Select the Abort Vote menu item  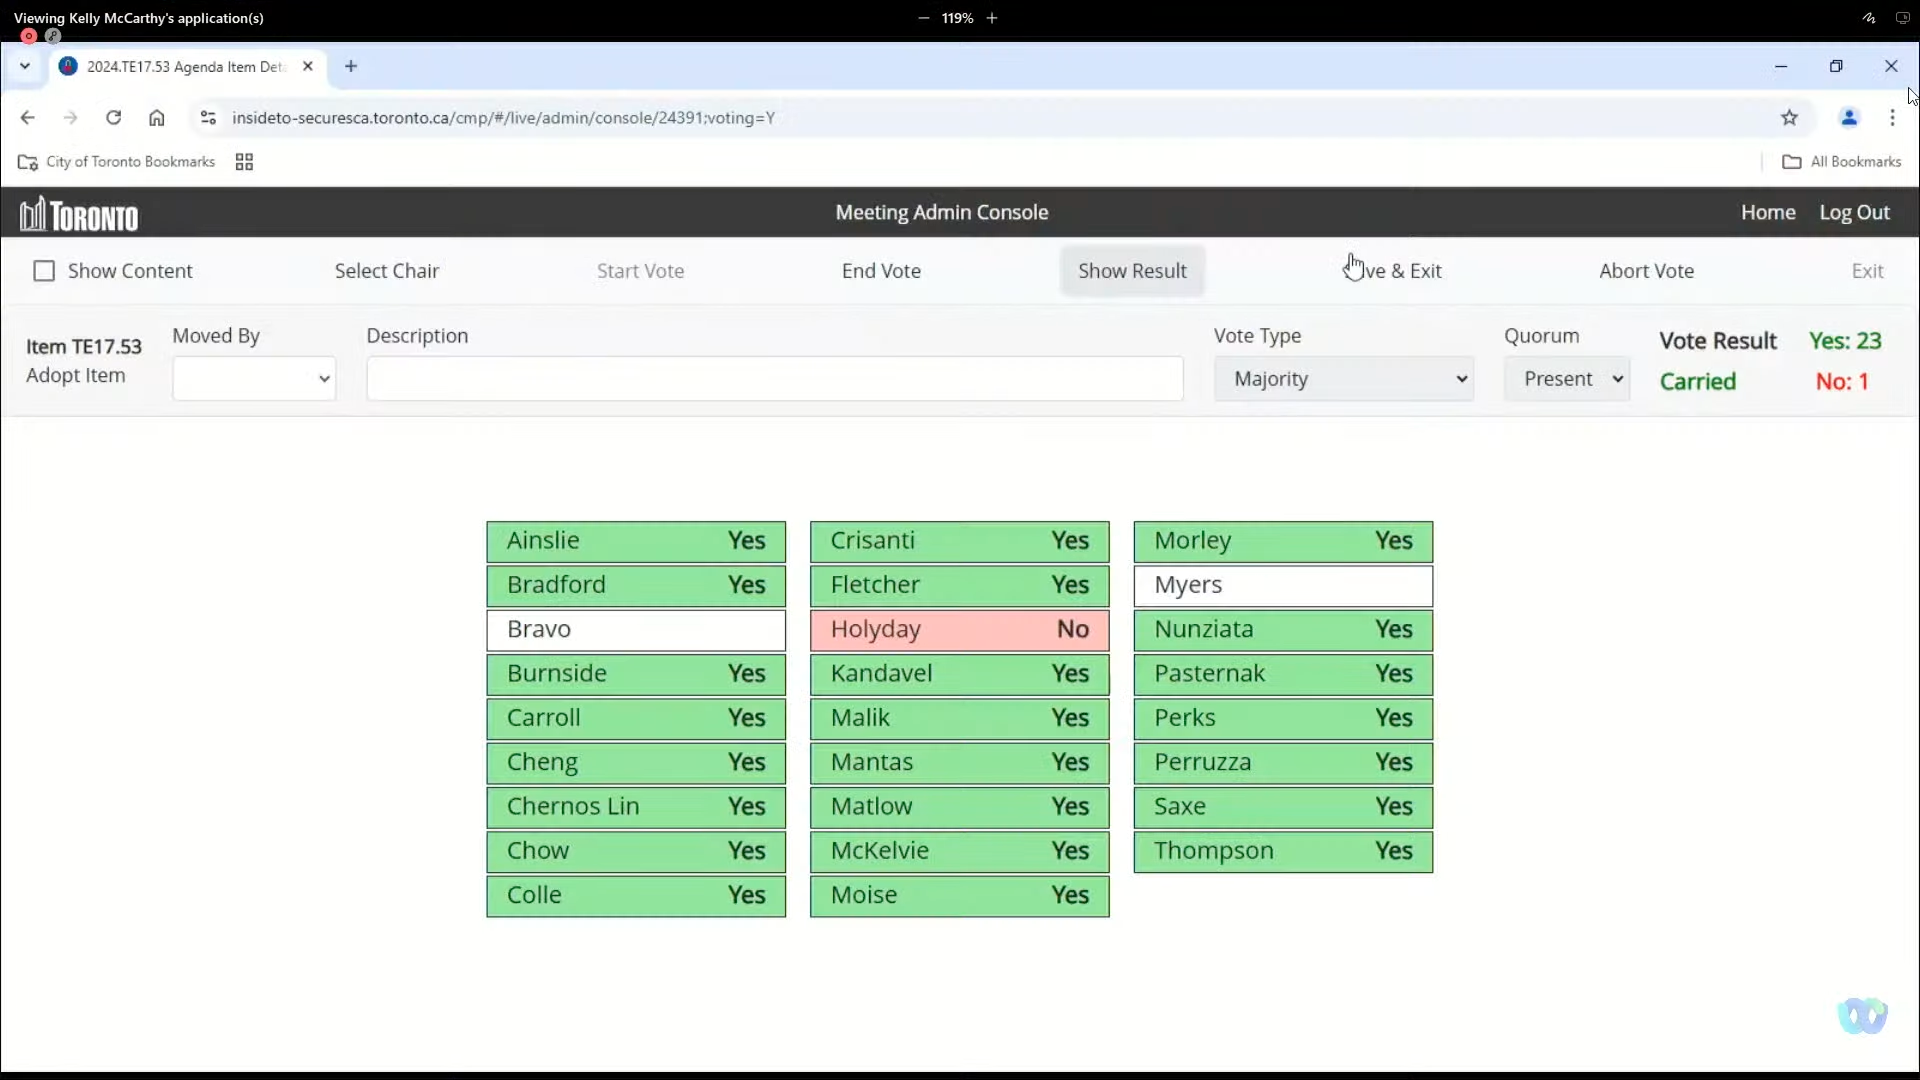(1647, 270)
